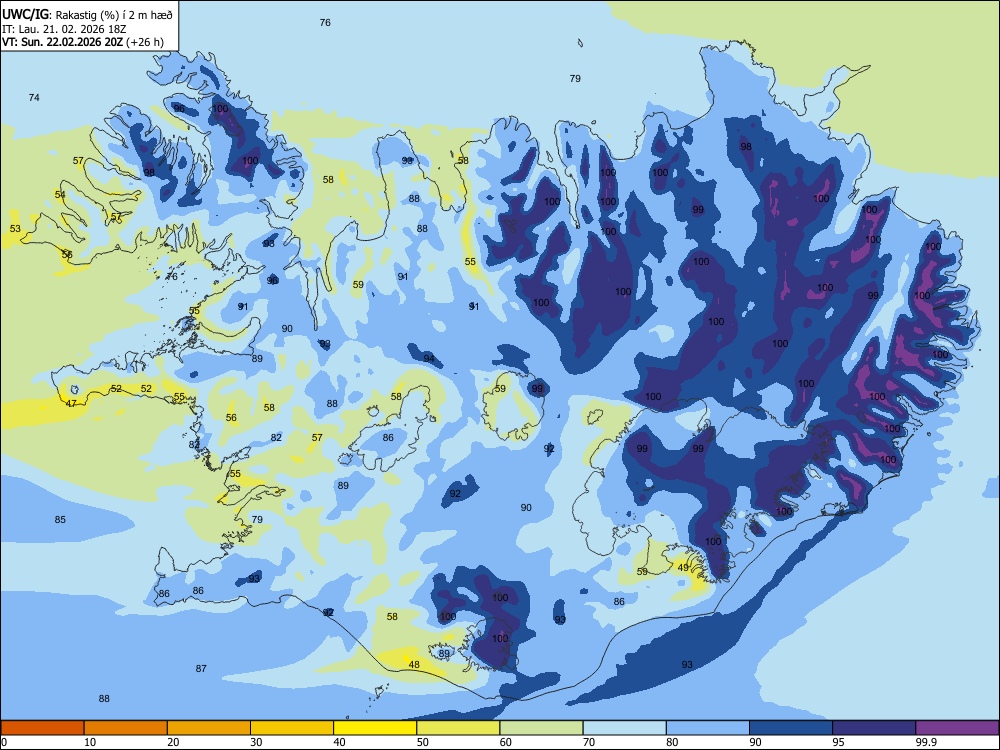Click the 60–70 light green legend swatch

tap(541, 728)
